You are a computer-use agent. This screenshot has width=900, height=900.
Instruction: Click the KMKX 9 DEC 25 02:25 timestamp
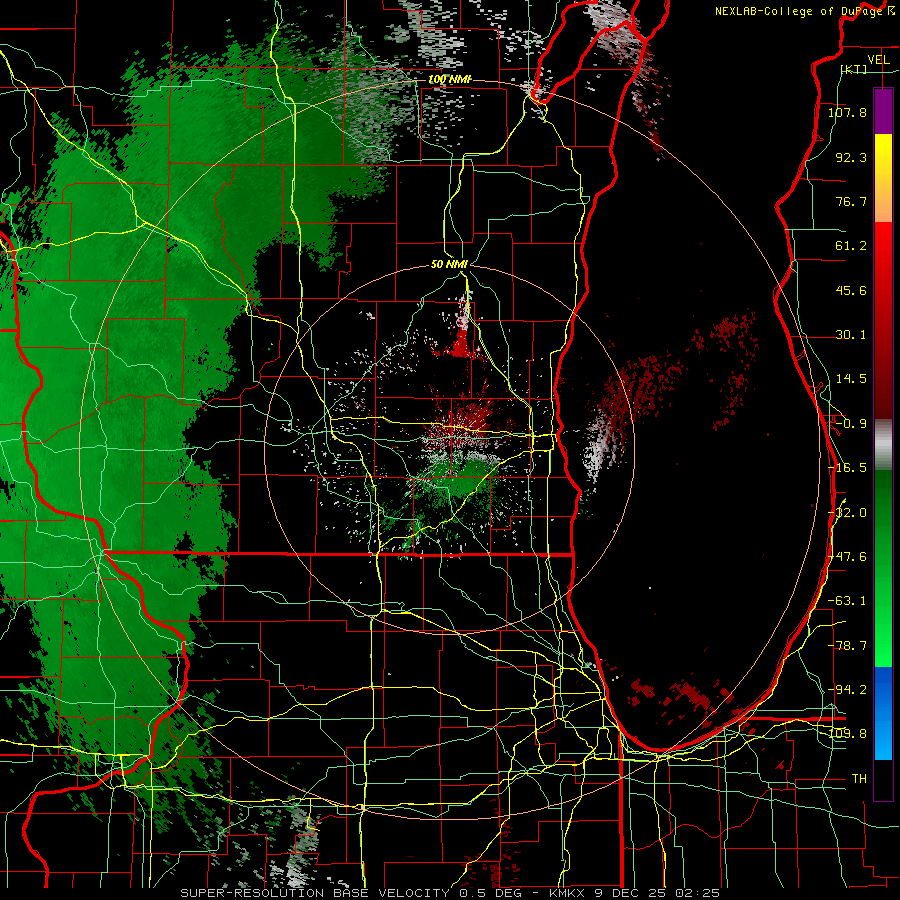click(x=634, y=893)
